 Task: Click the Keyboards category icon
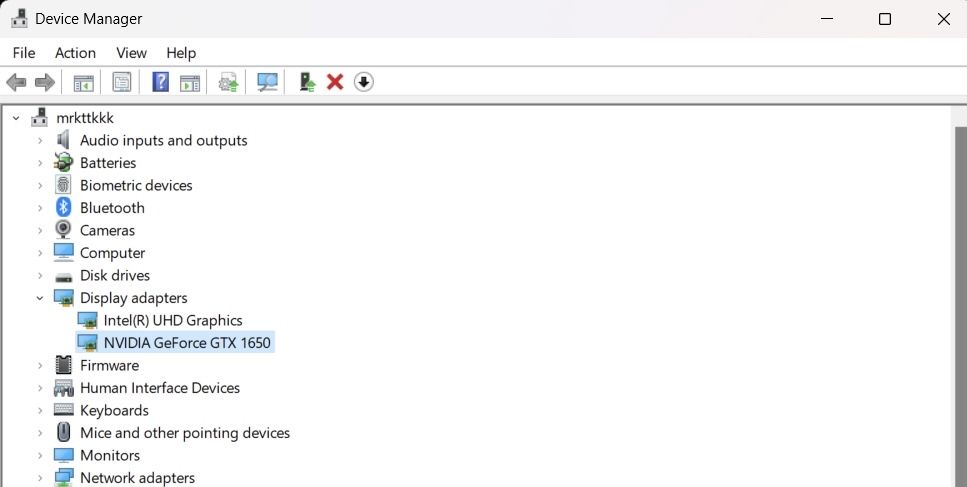(x=63, y=410)
